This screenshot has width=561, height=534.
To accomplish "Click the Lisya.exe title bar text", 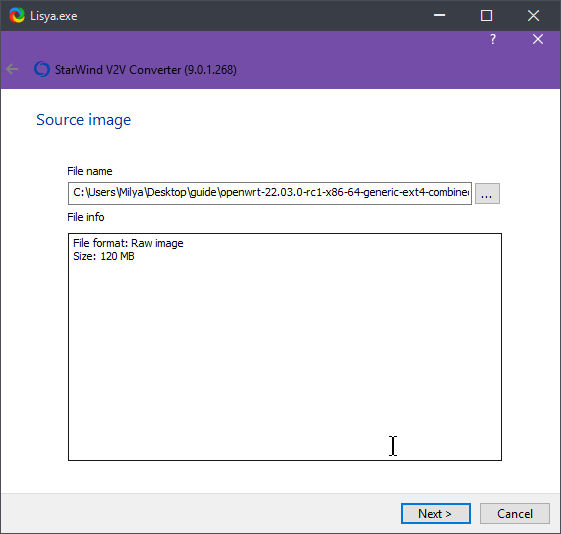I will (x=54, y=16).
